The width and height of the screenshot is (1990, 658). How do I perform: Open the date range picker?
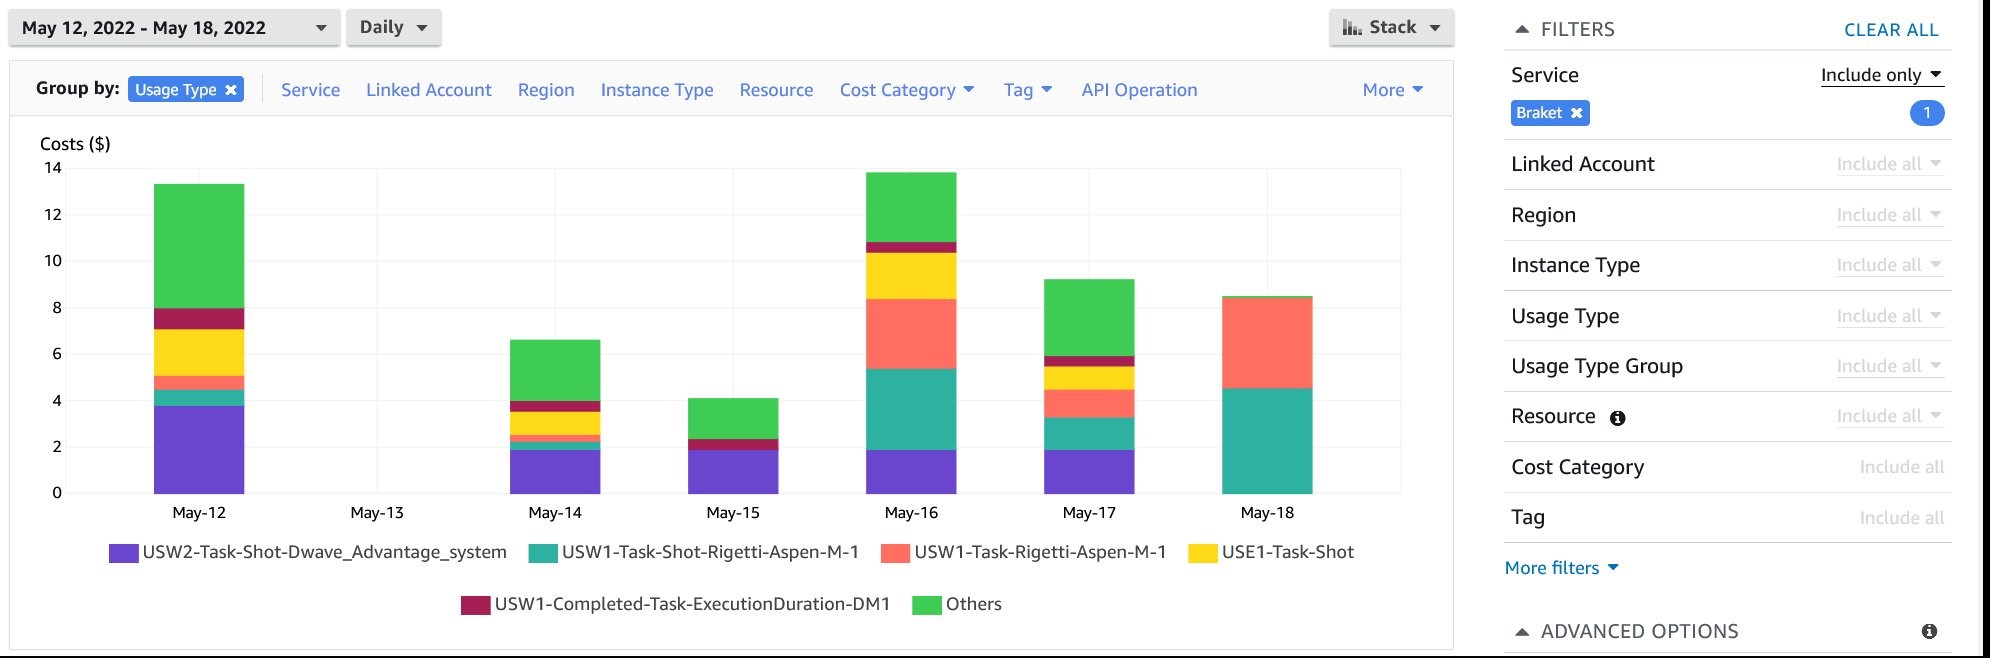(x=174, y=28)
